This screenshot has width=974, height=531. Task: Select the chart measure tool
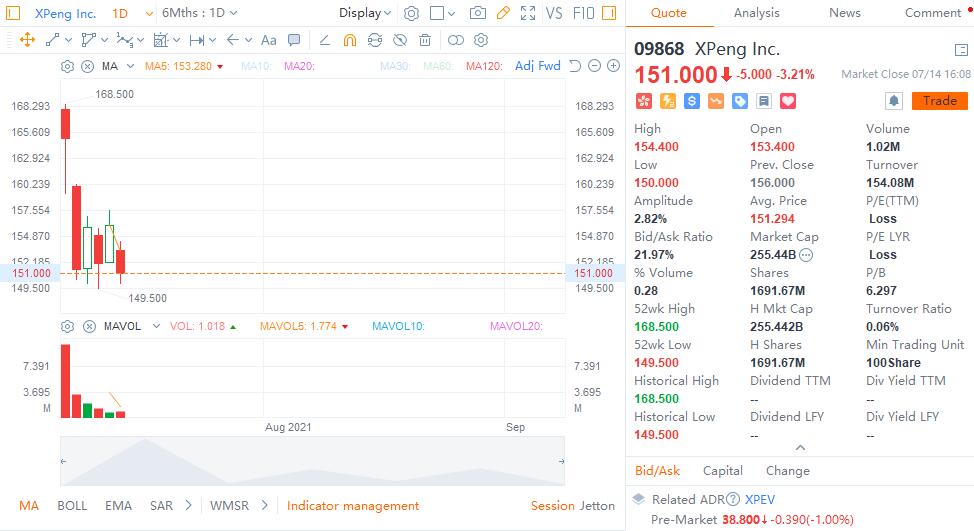[x=160, y=40]
